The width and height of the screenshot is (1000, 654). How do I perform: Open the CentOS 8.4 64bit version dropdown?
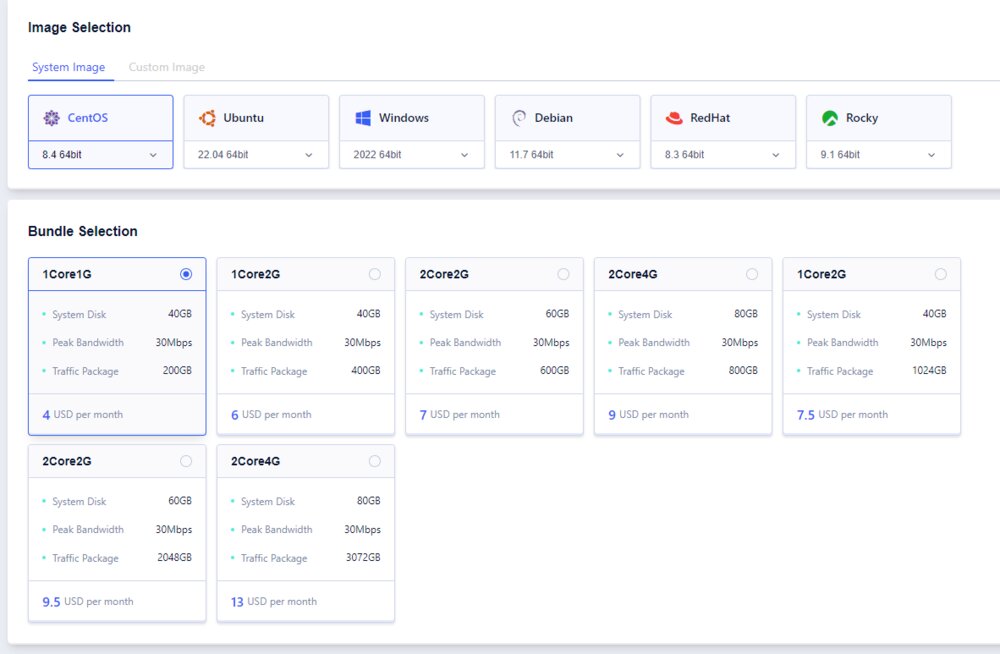pyautogui.click(x=100, y=154)
